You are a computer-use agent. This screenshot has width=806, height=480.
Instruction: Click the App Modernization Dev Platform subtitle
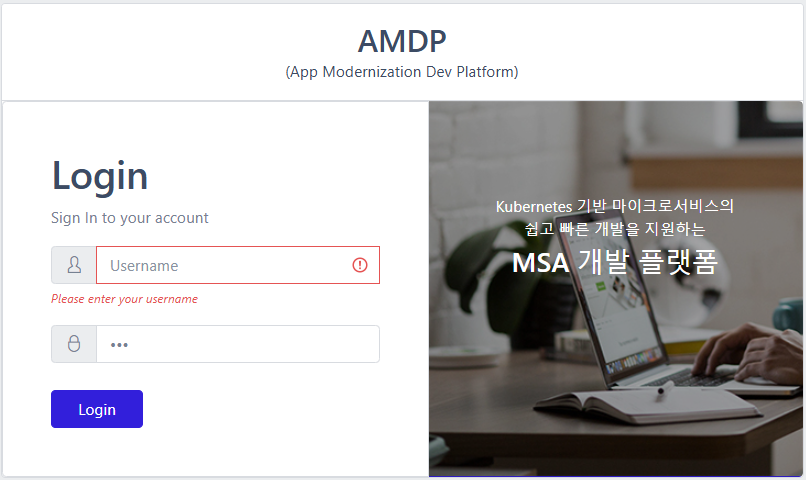(402, 71)
